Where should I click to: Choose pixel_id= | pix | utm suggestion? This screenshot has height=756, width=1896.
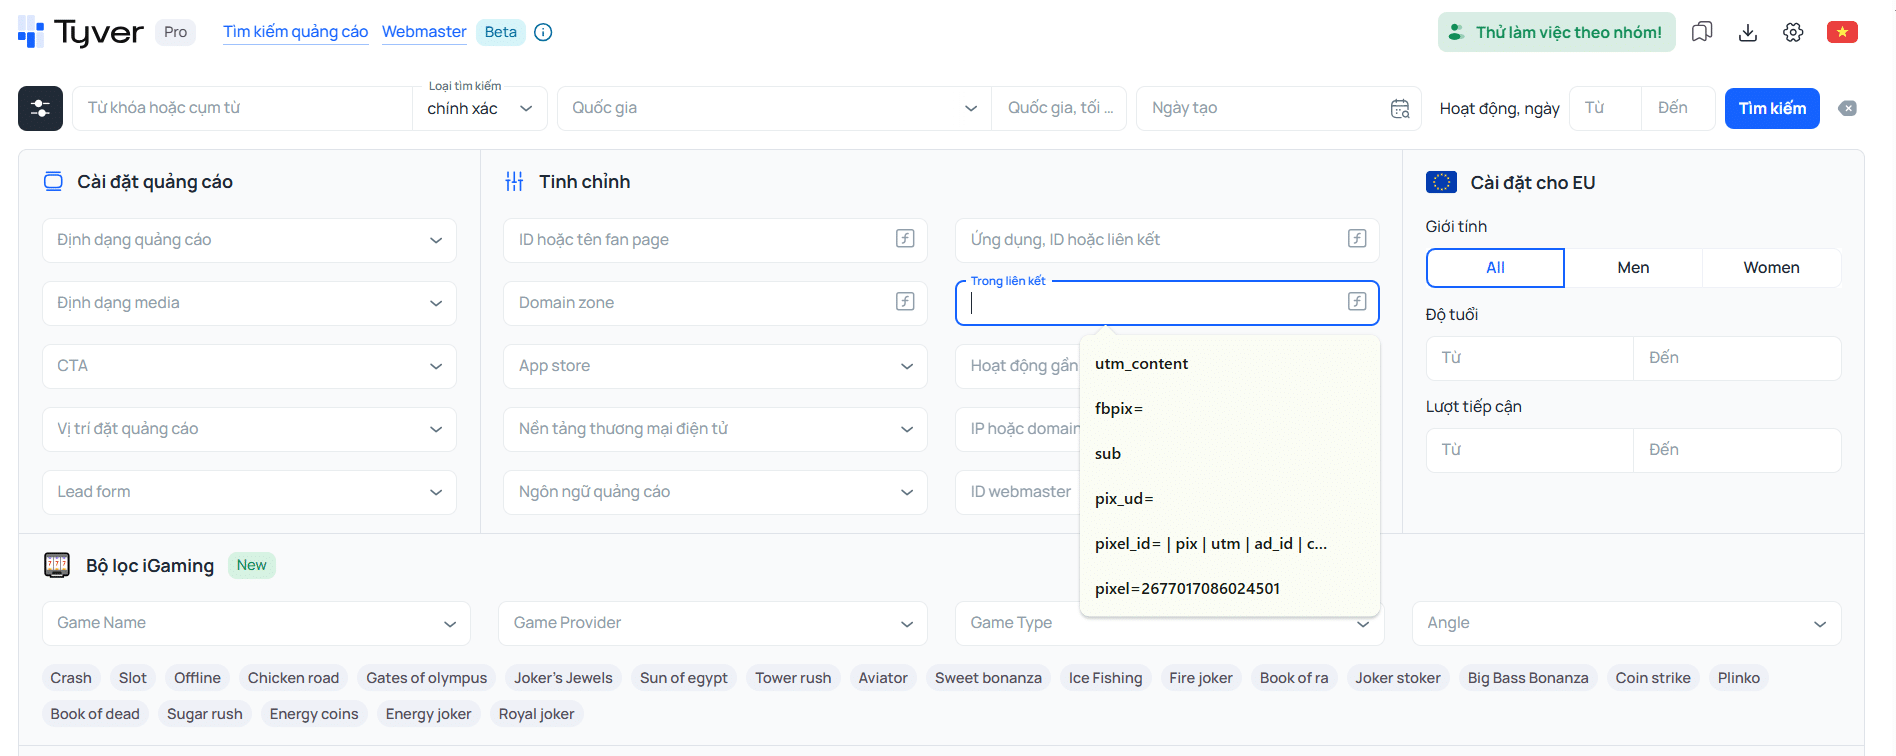click(x=1230, y=544)
